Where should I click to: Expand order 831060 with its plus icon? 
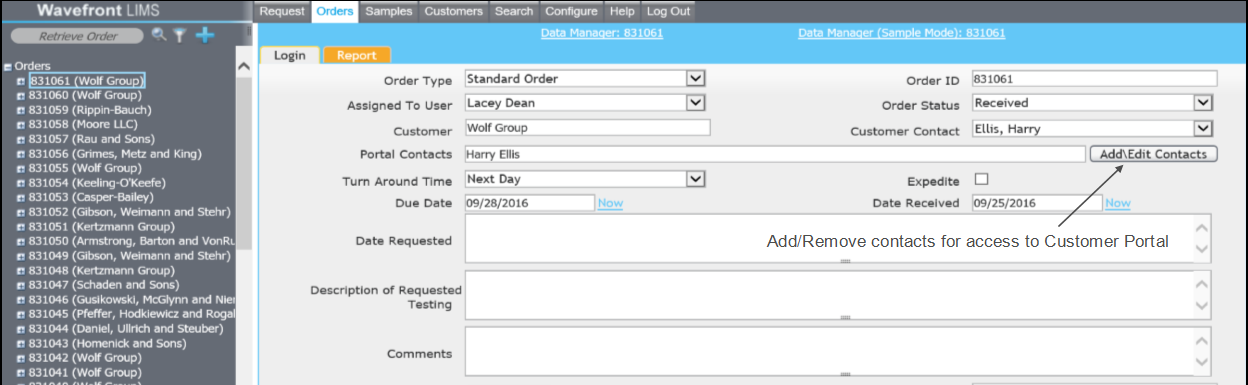21,96
